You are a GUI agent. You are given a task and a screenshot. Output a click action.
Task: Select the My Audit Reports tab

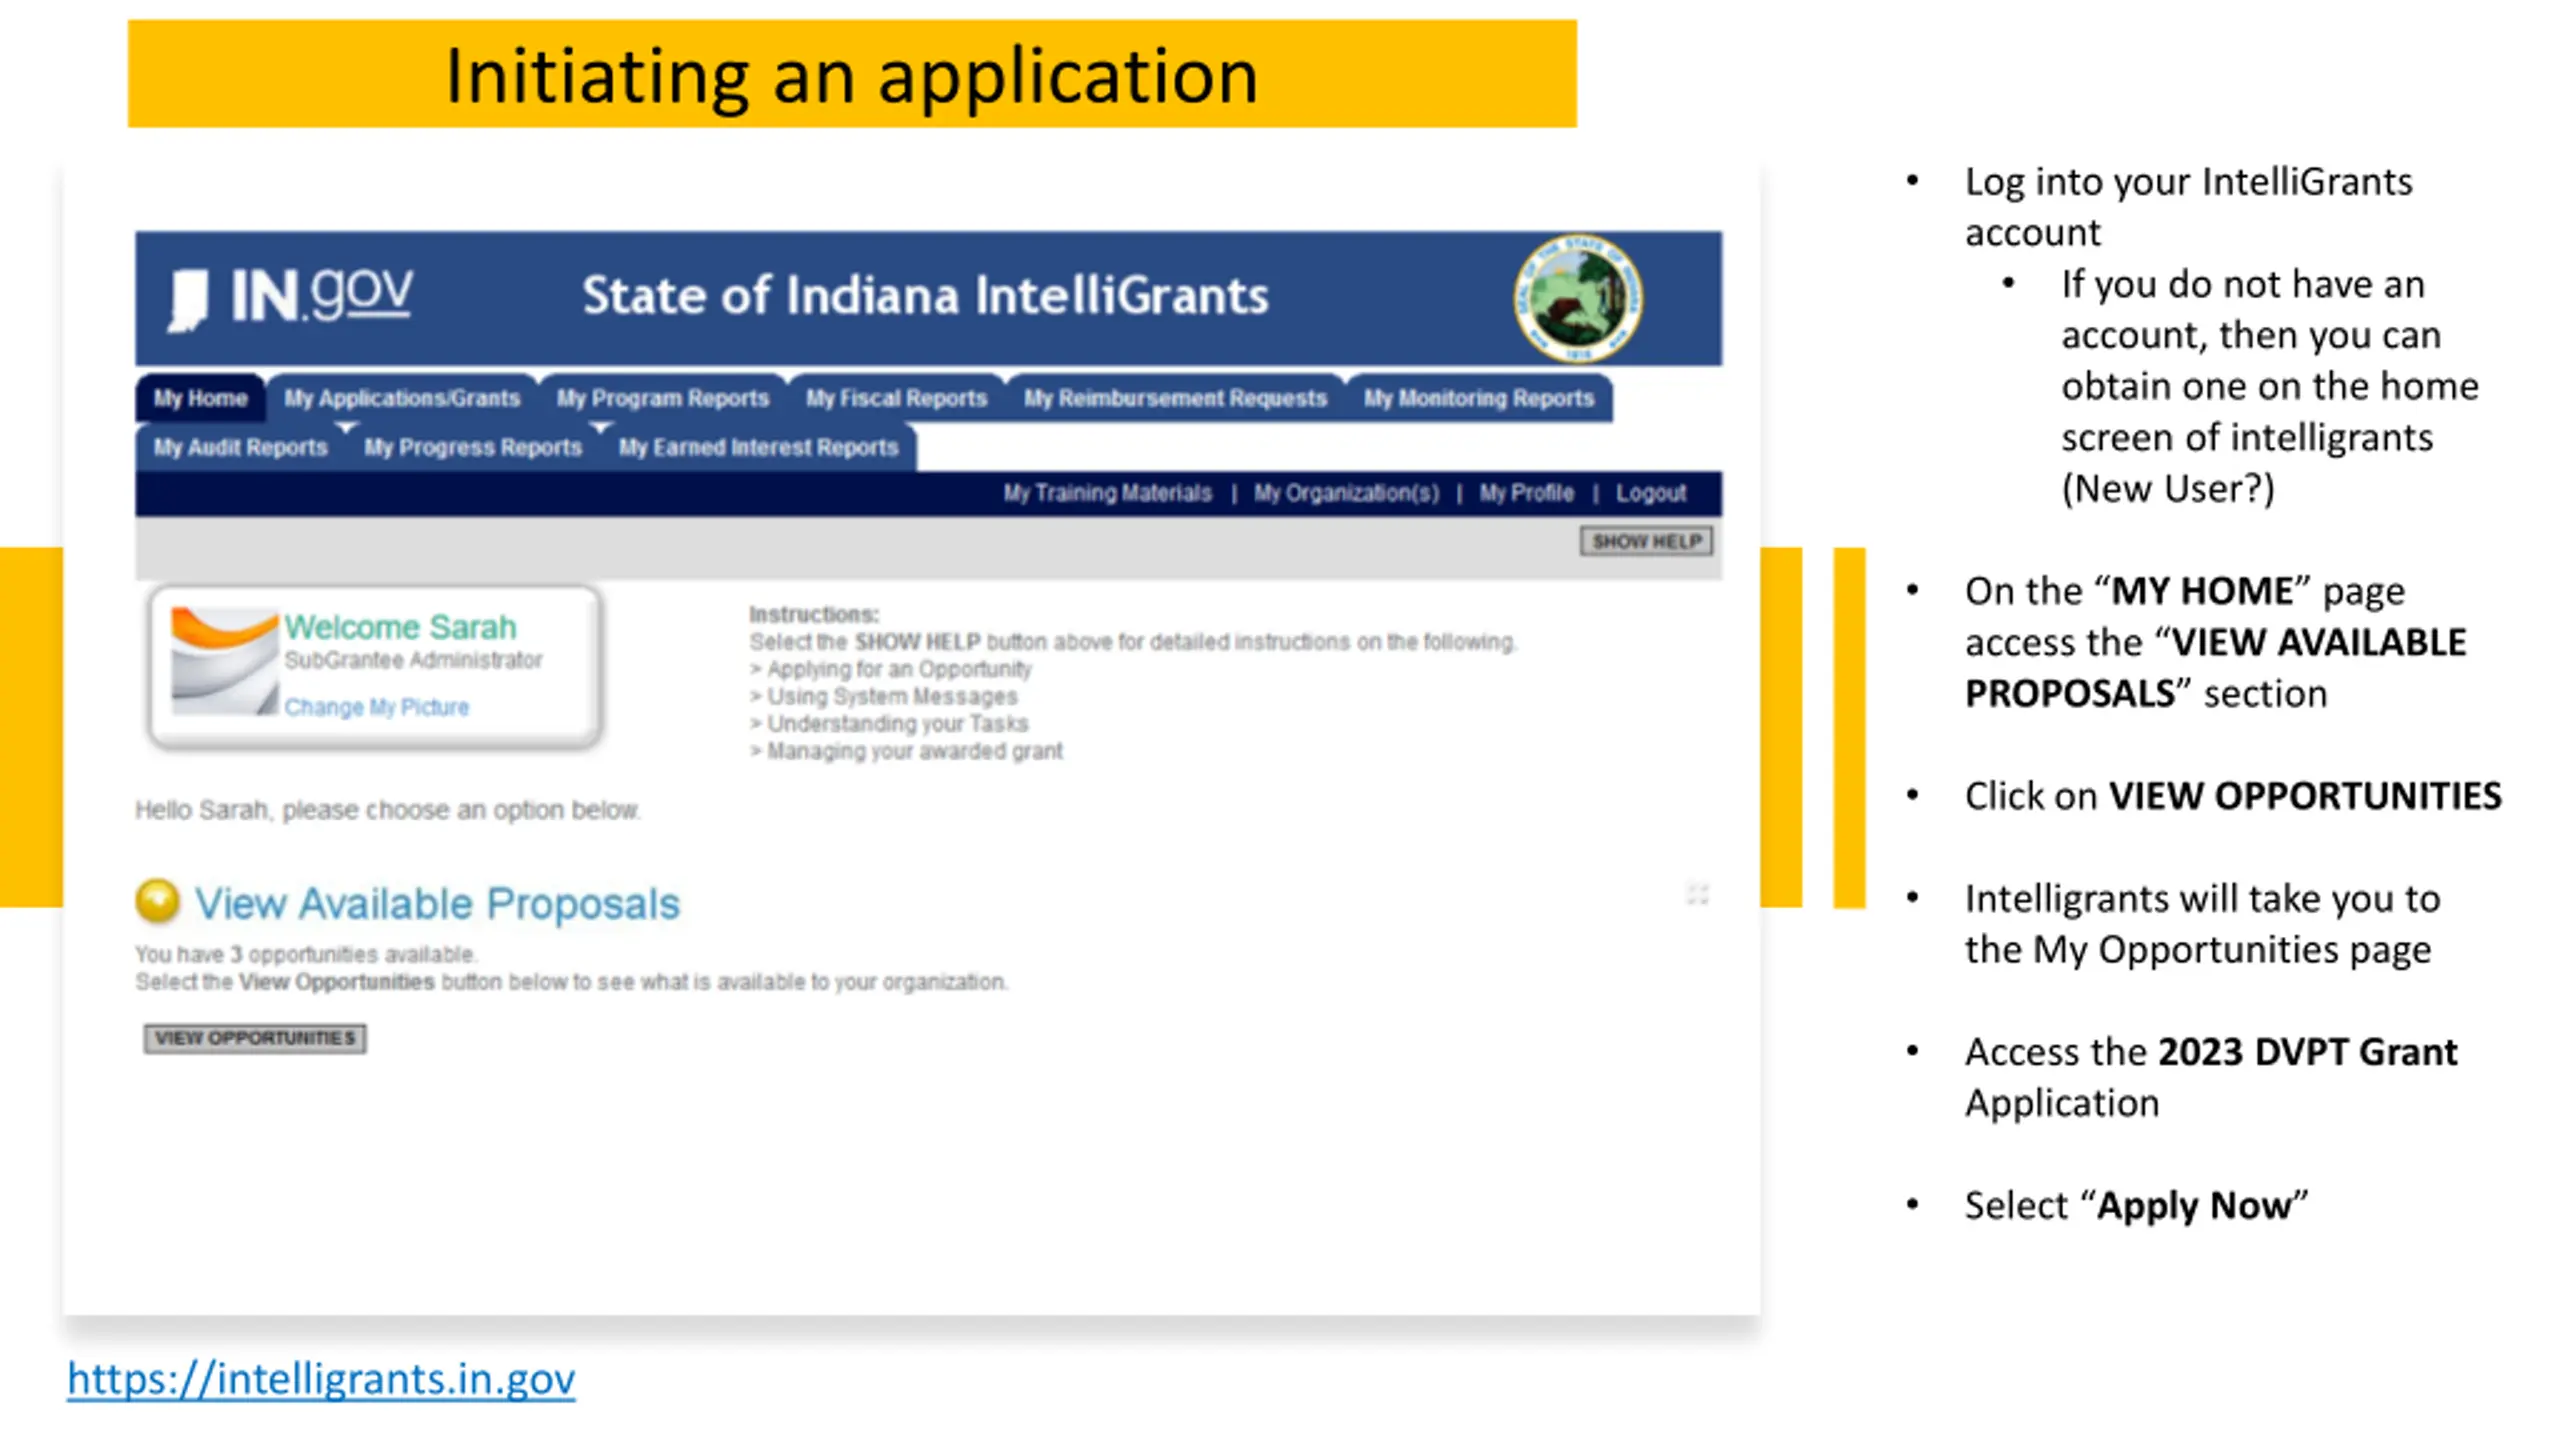point(240,447)
